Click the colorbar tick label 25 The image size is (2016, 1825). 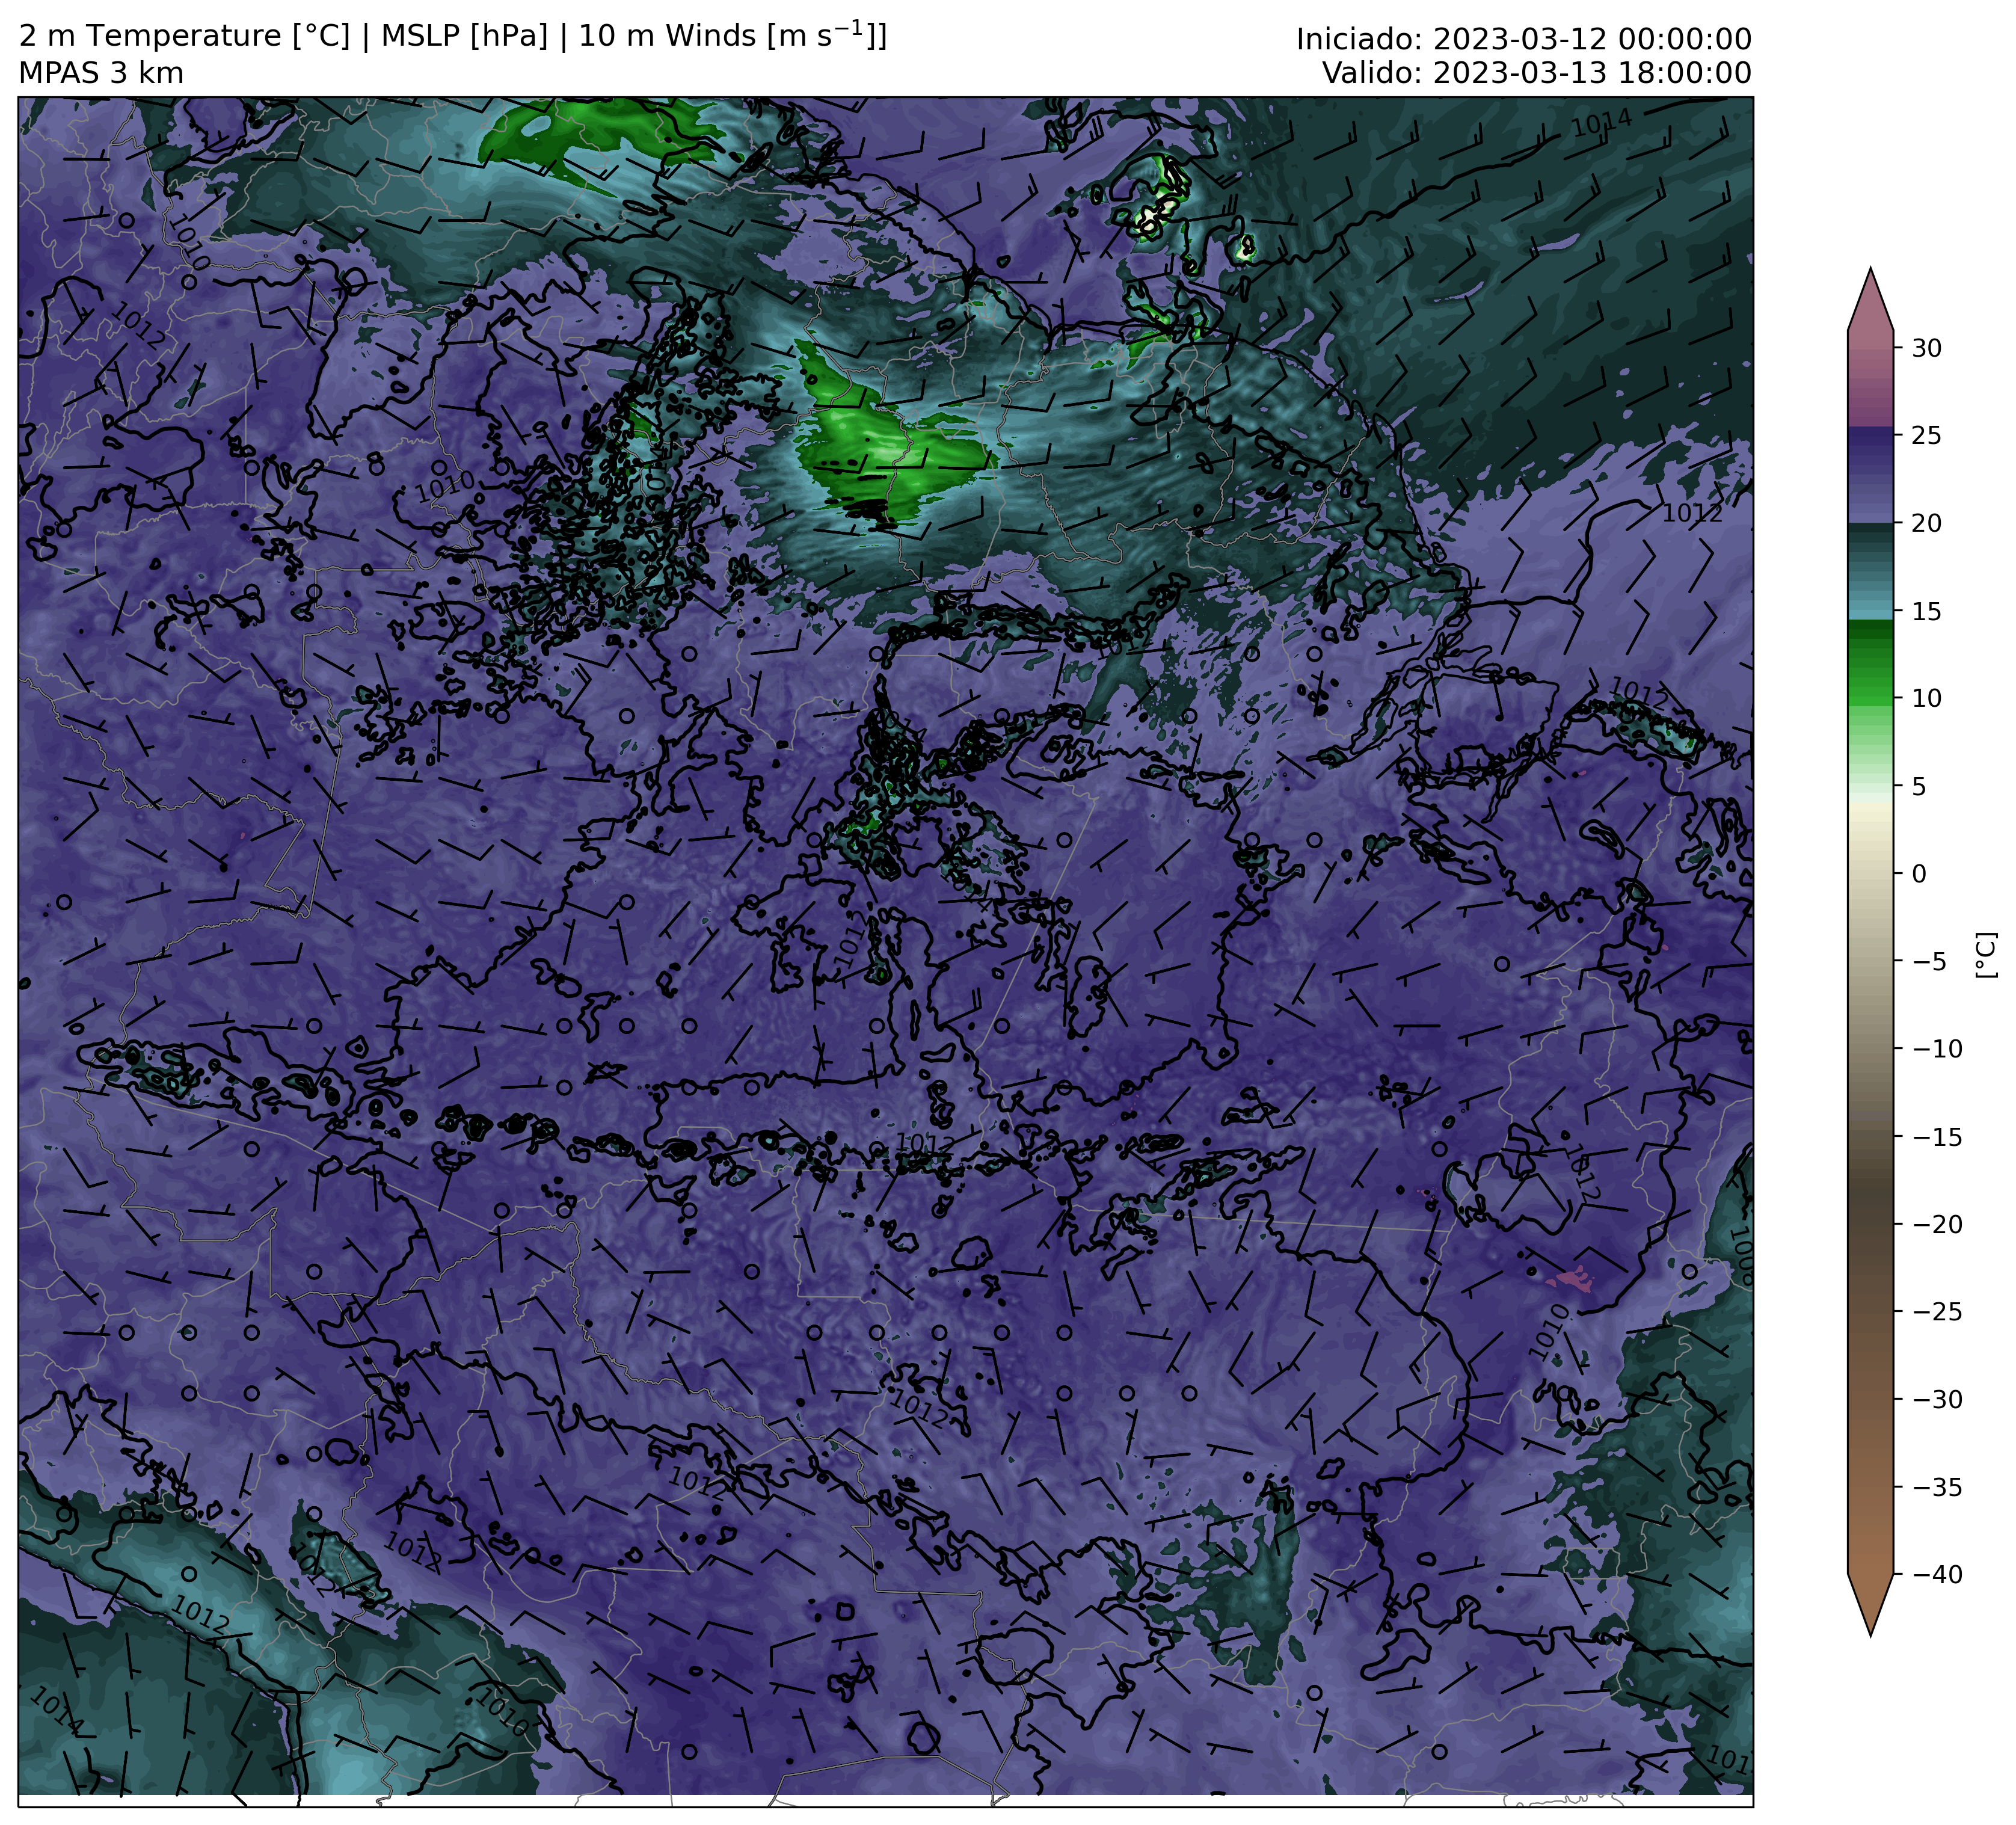click(1927, 436)
